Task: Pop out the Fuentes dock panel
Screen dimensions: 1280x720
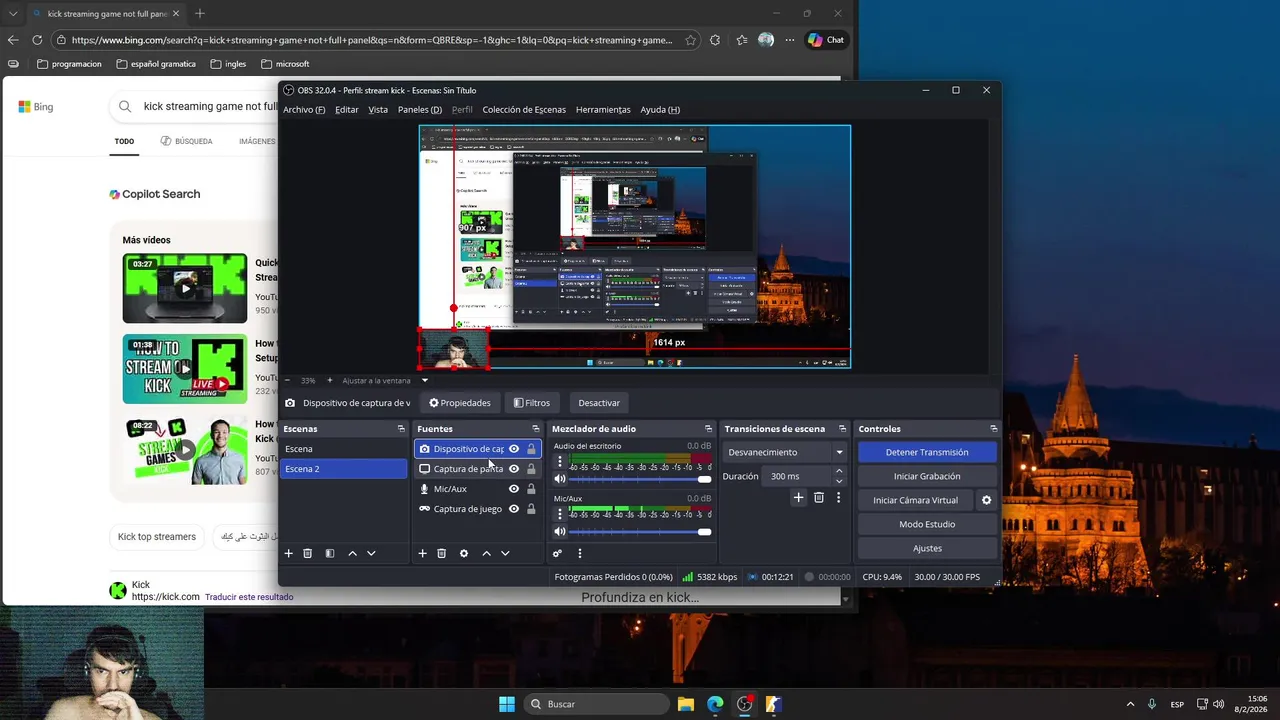Action: tap(536, 429)
